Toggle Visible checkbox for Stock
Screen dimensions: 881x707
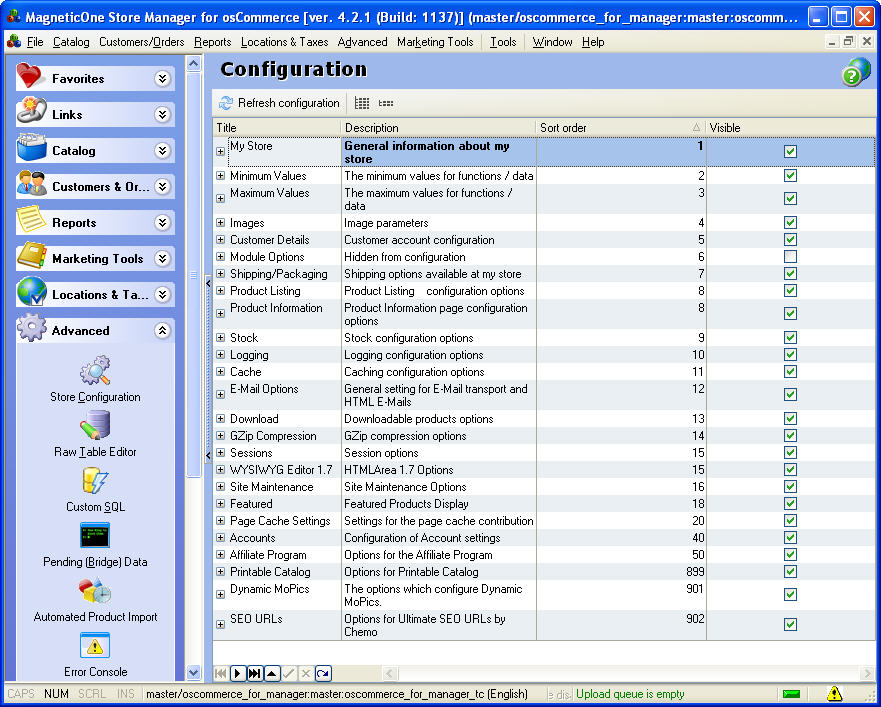click(x=791, y=337)
